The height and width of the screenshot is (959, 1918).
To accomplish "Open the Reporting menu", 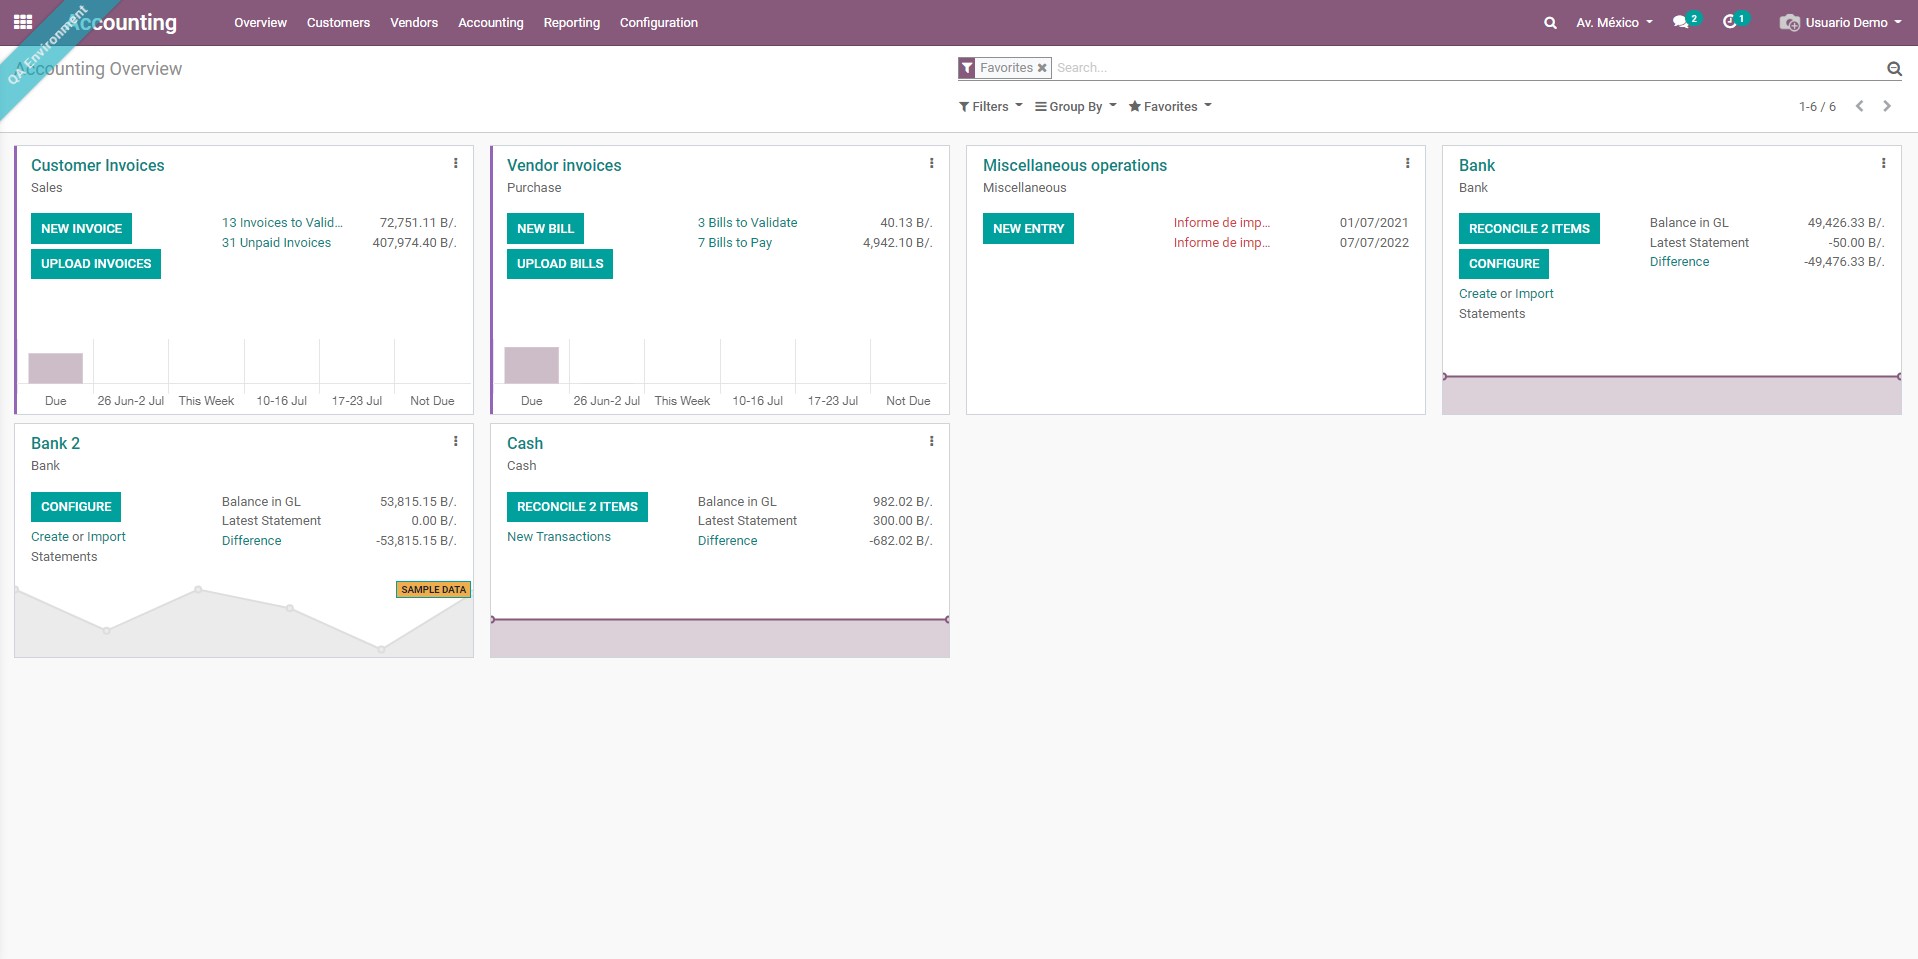I will point(571,22).
